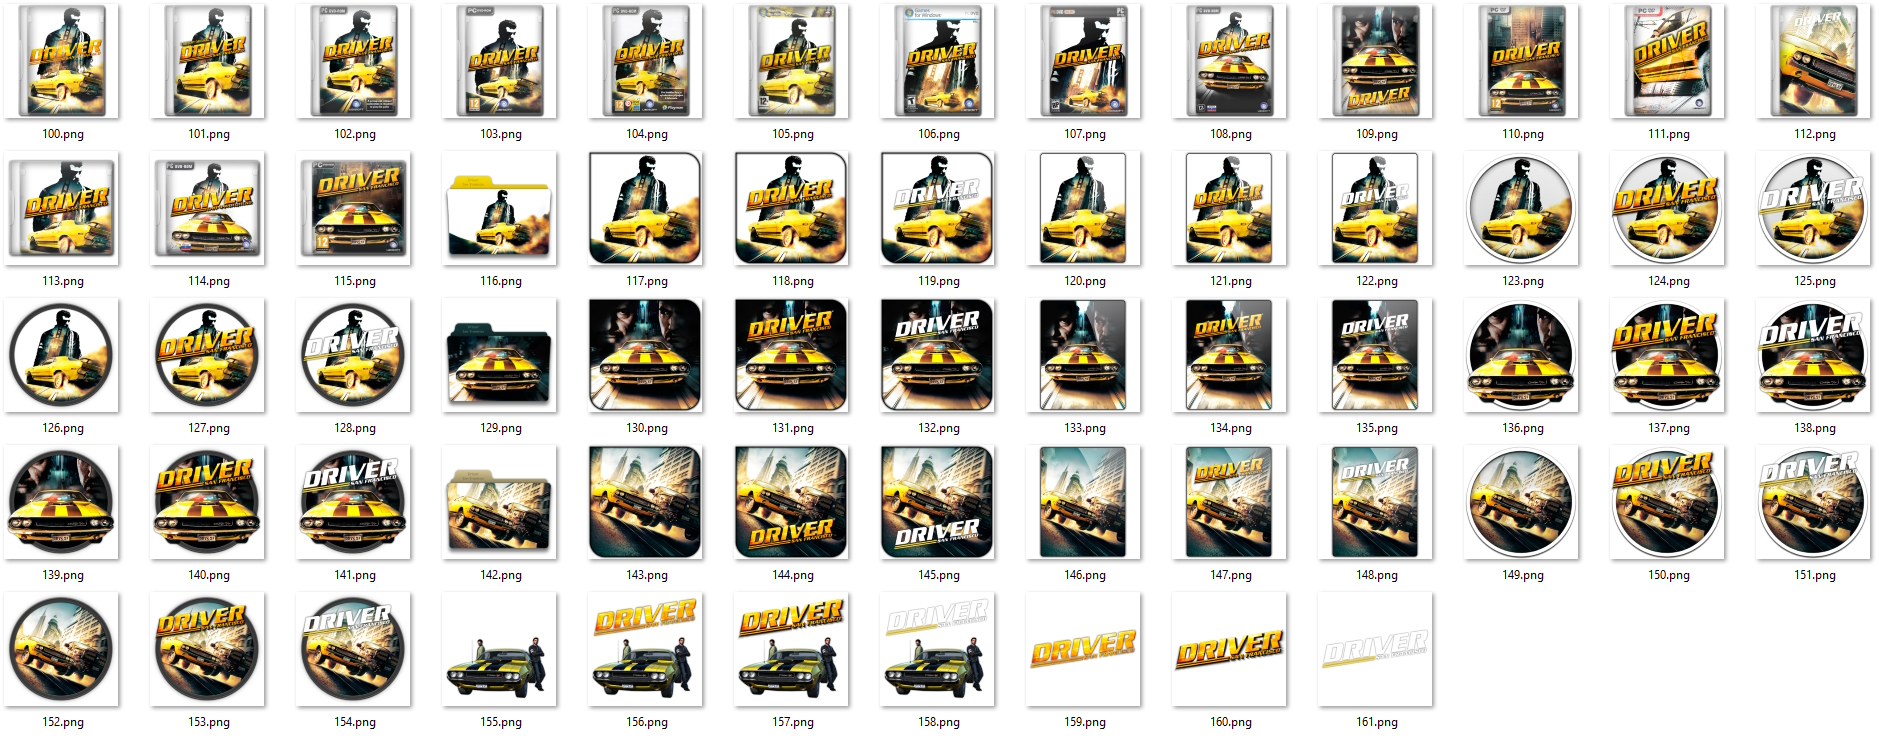Click the file name 108.png

[1231, 134]
